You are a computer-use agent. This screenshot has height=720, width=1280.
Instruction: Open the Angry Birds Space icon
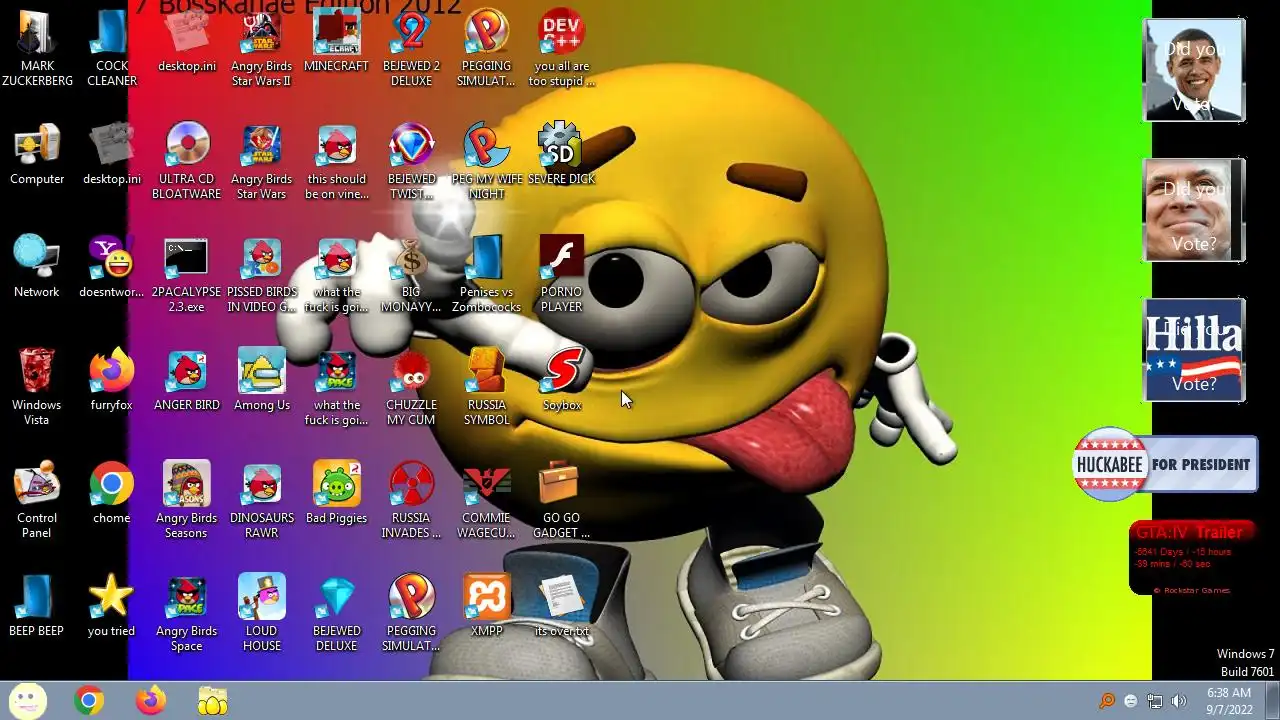click(x=187, y=613)
